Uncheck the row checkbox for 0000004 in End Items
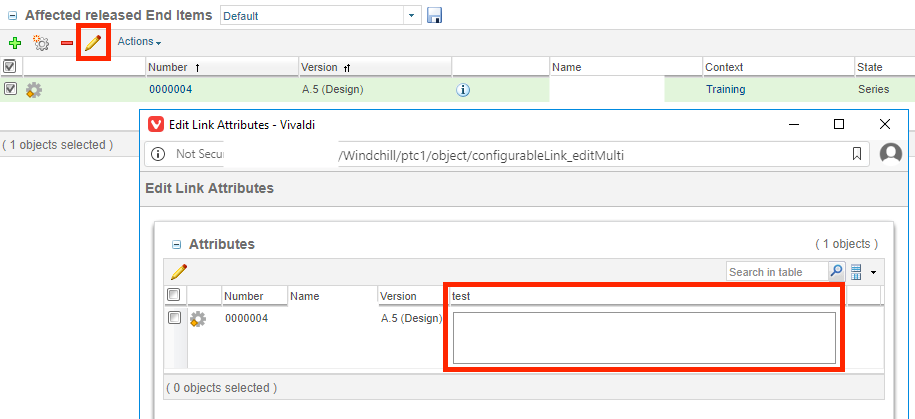The image size is (915, 419). click(10, 89)
